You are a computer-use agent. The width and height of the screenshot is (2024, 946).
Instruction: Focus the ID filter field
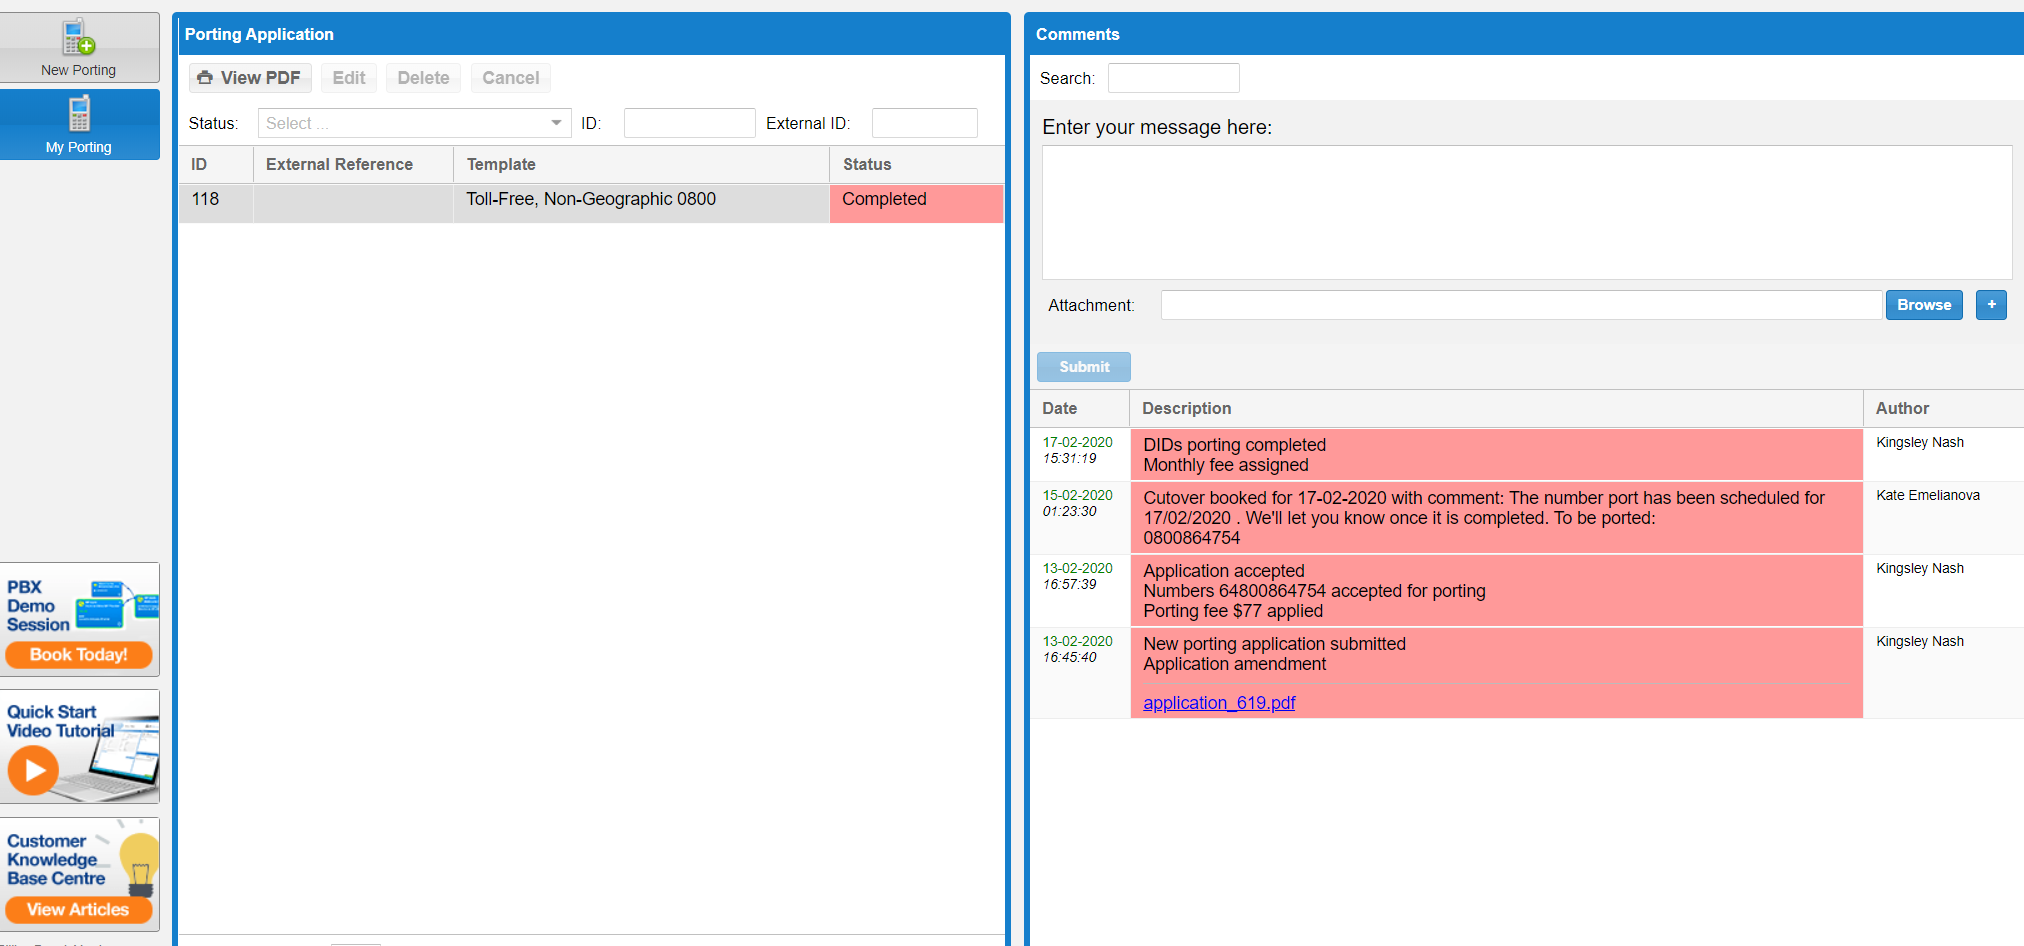pyautogui.click(x=689, y=123)
